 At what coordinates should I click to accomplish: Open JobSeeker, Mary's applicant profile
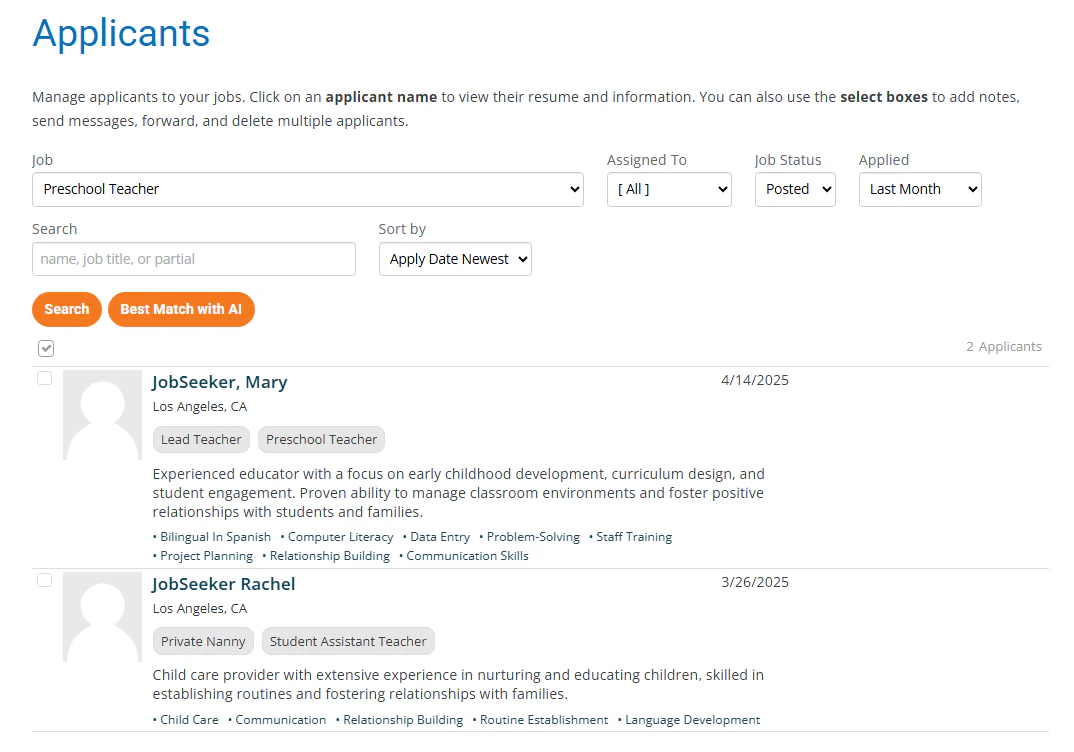coord(220,382)
